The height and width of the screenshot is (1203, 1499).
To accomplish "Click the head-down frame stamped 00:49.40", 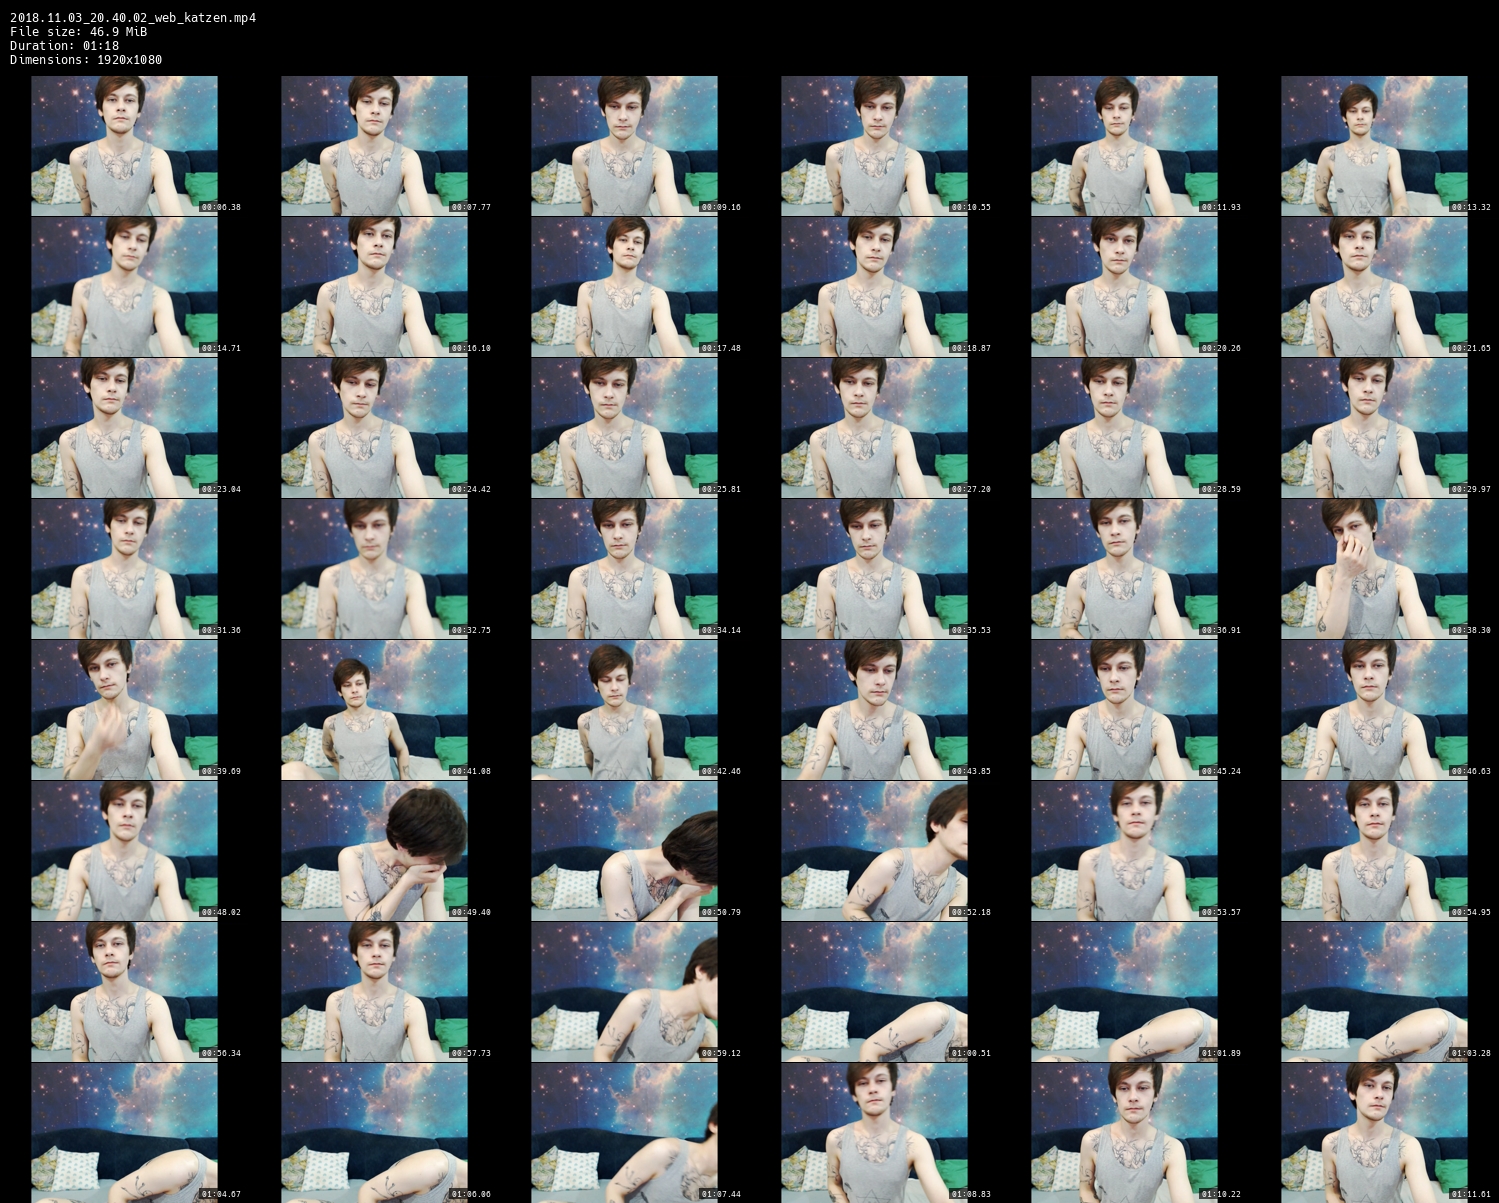I will tap(374, 851).
